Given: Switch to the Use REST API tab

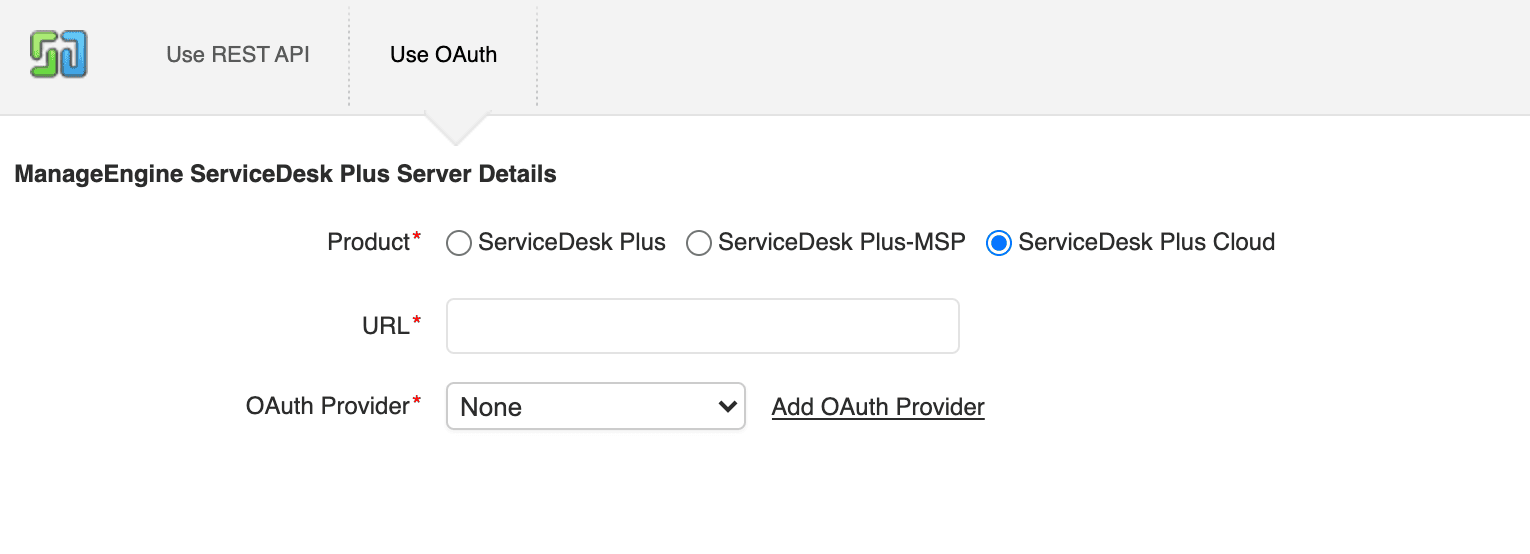Looking at the screenshot, I should 238,54.
